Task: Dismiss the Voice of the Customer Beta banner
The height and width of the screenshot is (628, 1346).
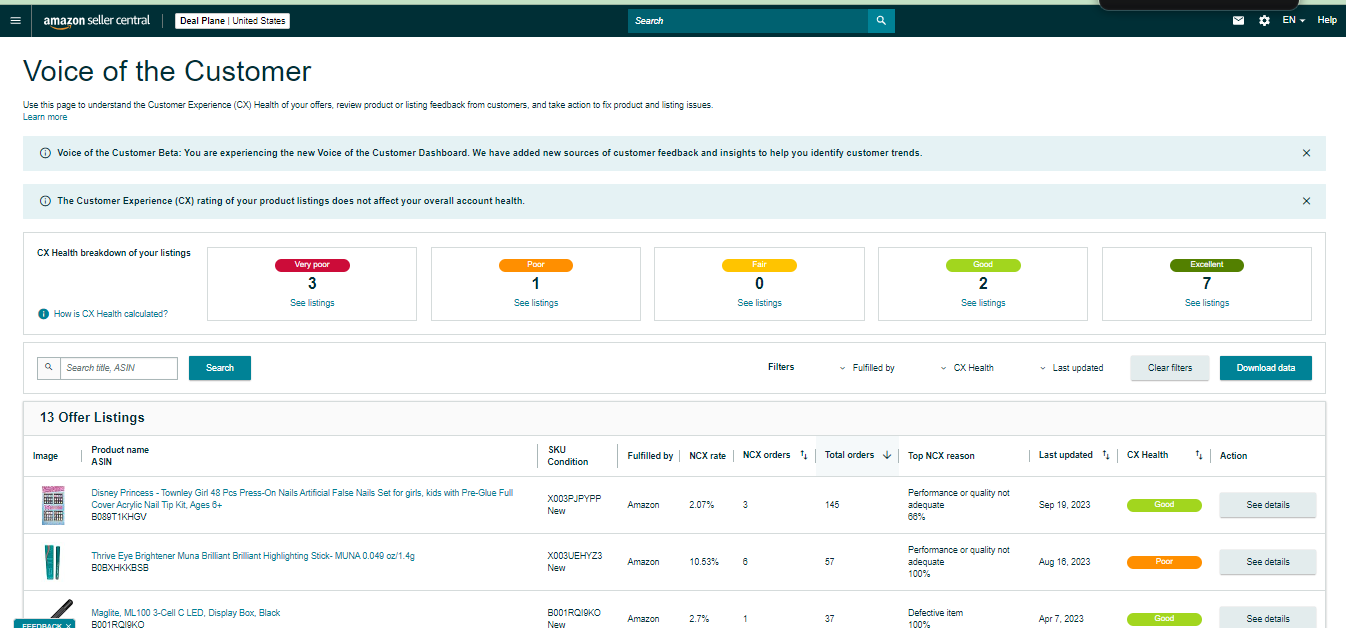Action: pos(1306,153)
